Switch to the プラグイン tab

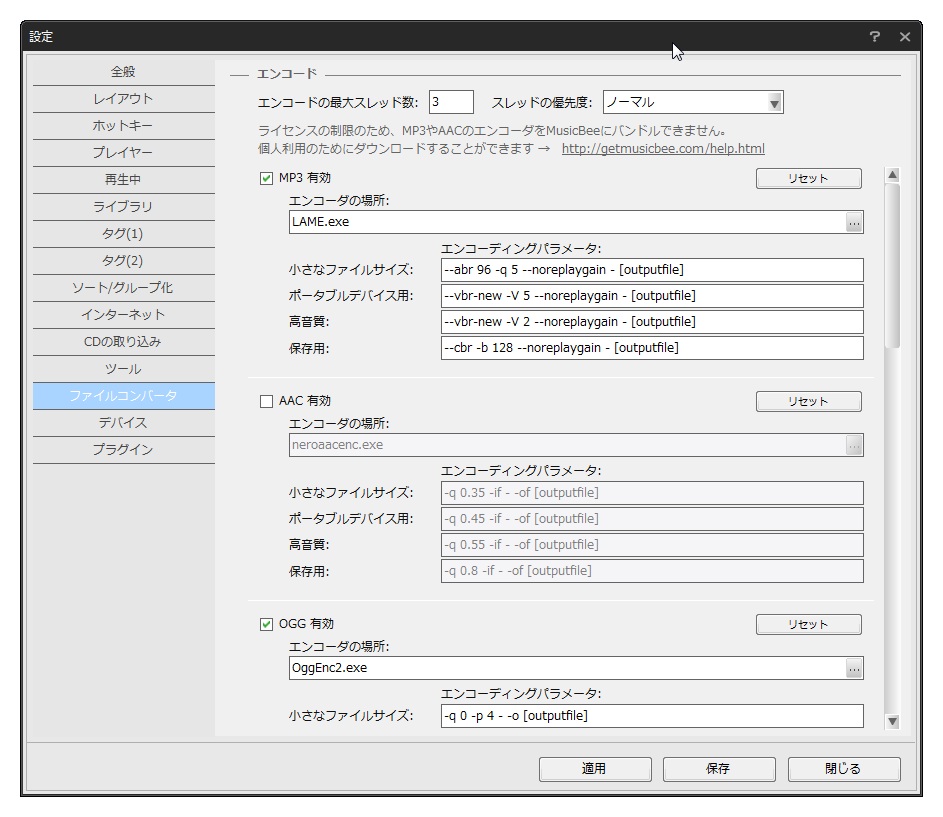[x=123, y=451]
